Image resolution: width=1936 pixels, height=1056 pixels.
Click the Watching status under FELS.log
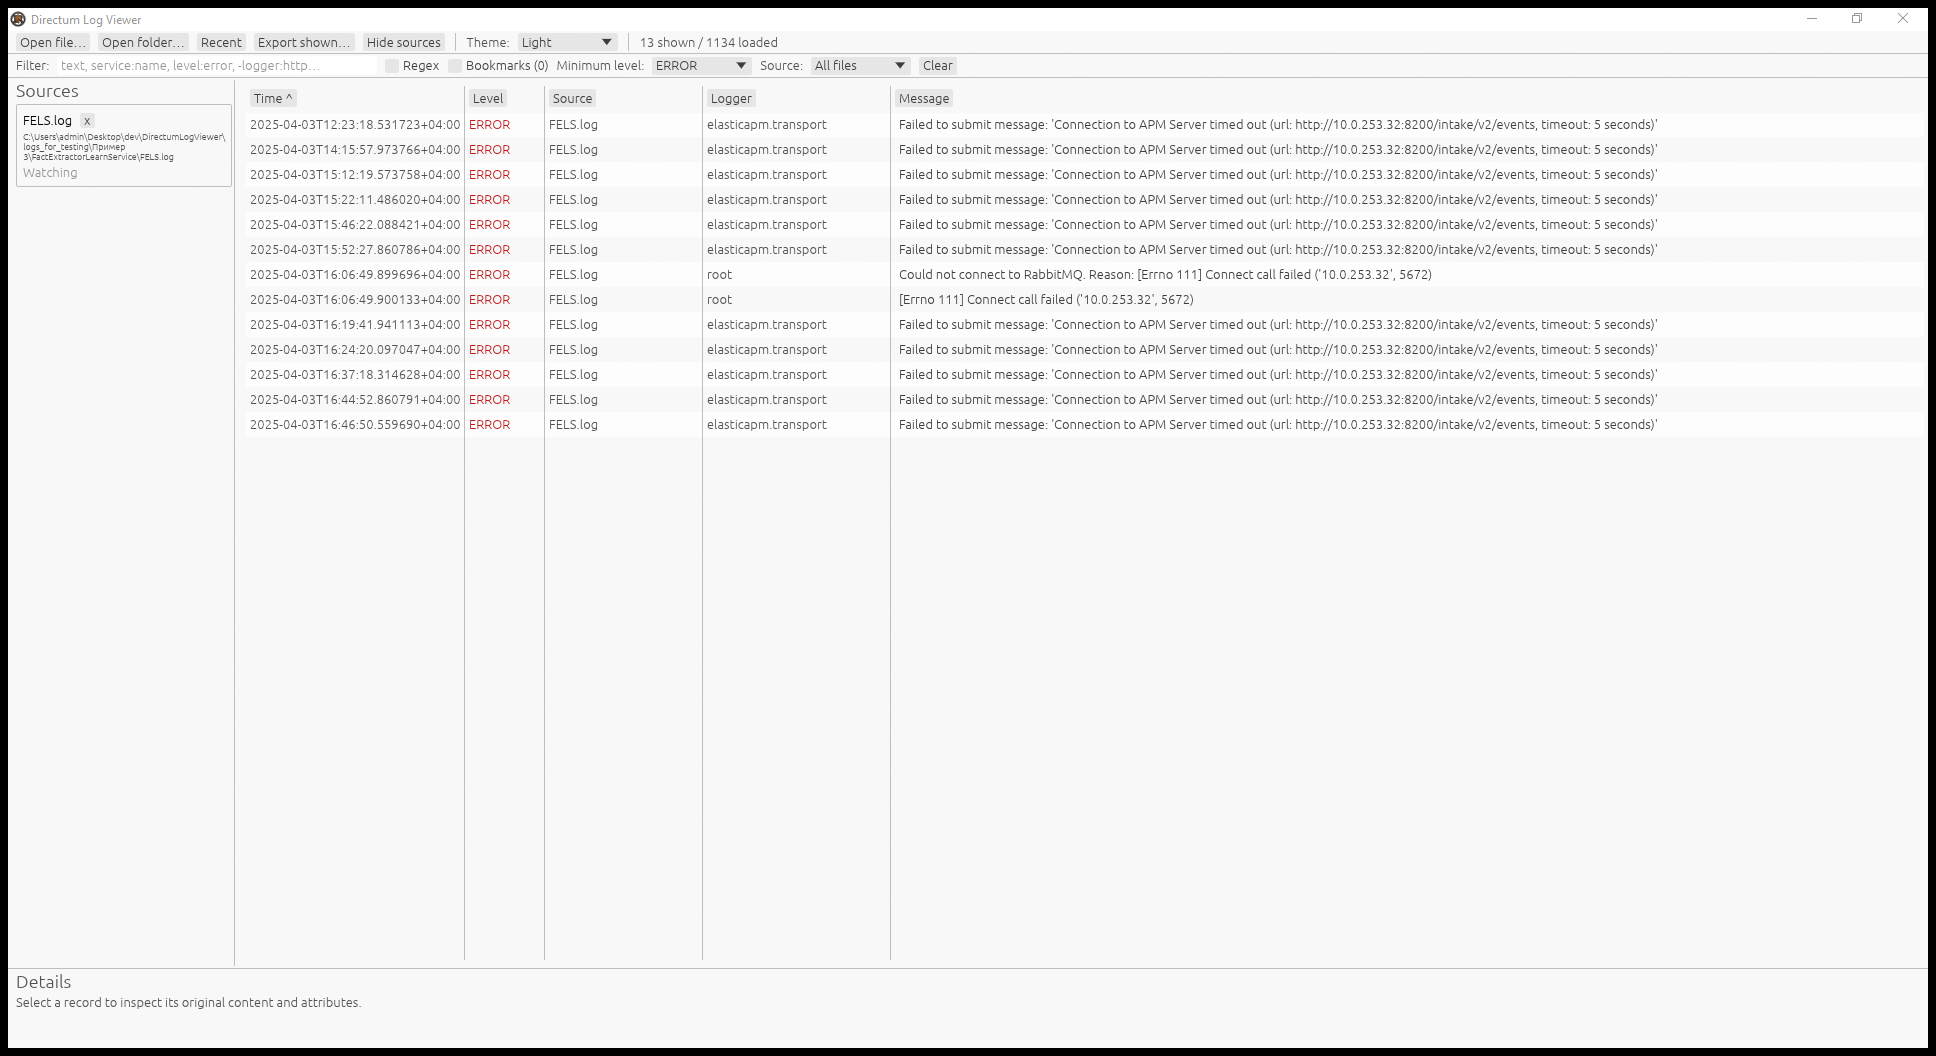50,173
